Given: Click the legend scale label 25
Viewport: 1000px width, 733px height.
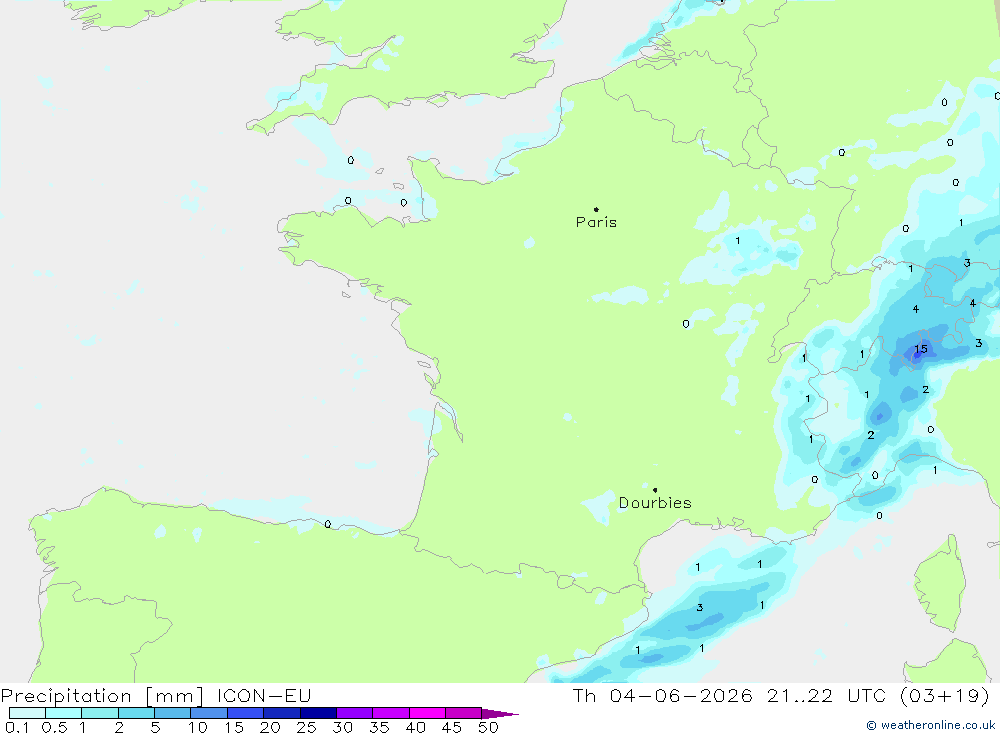Looking at the screenshot, I should [x=306, y=727].
